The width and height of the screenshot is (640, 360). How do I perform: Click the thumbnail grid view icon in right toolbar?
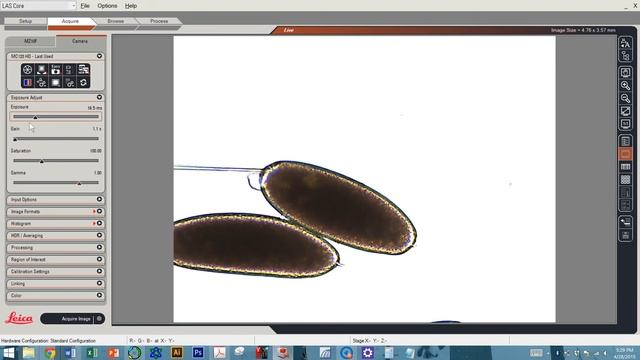tap(625, 179)
